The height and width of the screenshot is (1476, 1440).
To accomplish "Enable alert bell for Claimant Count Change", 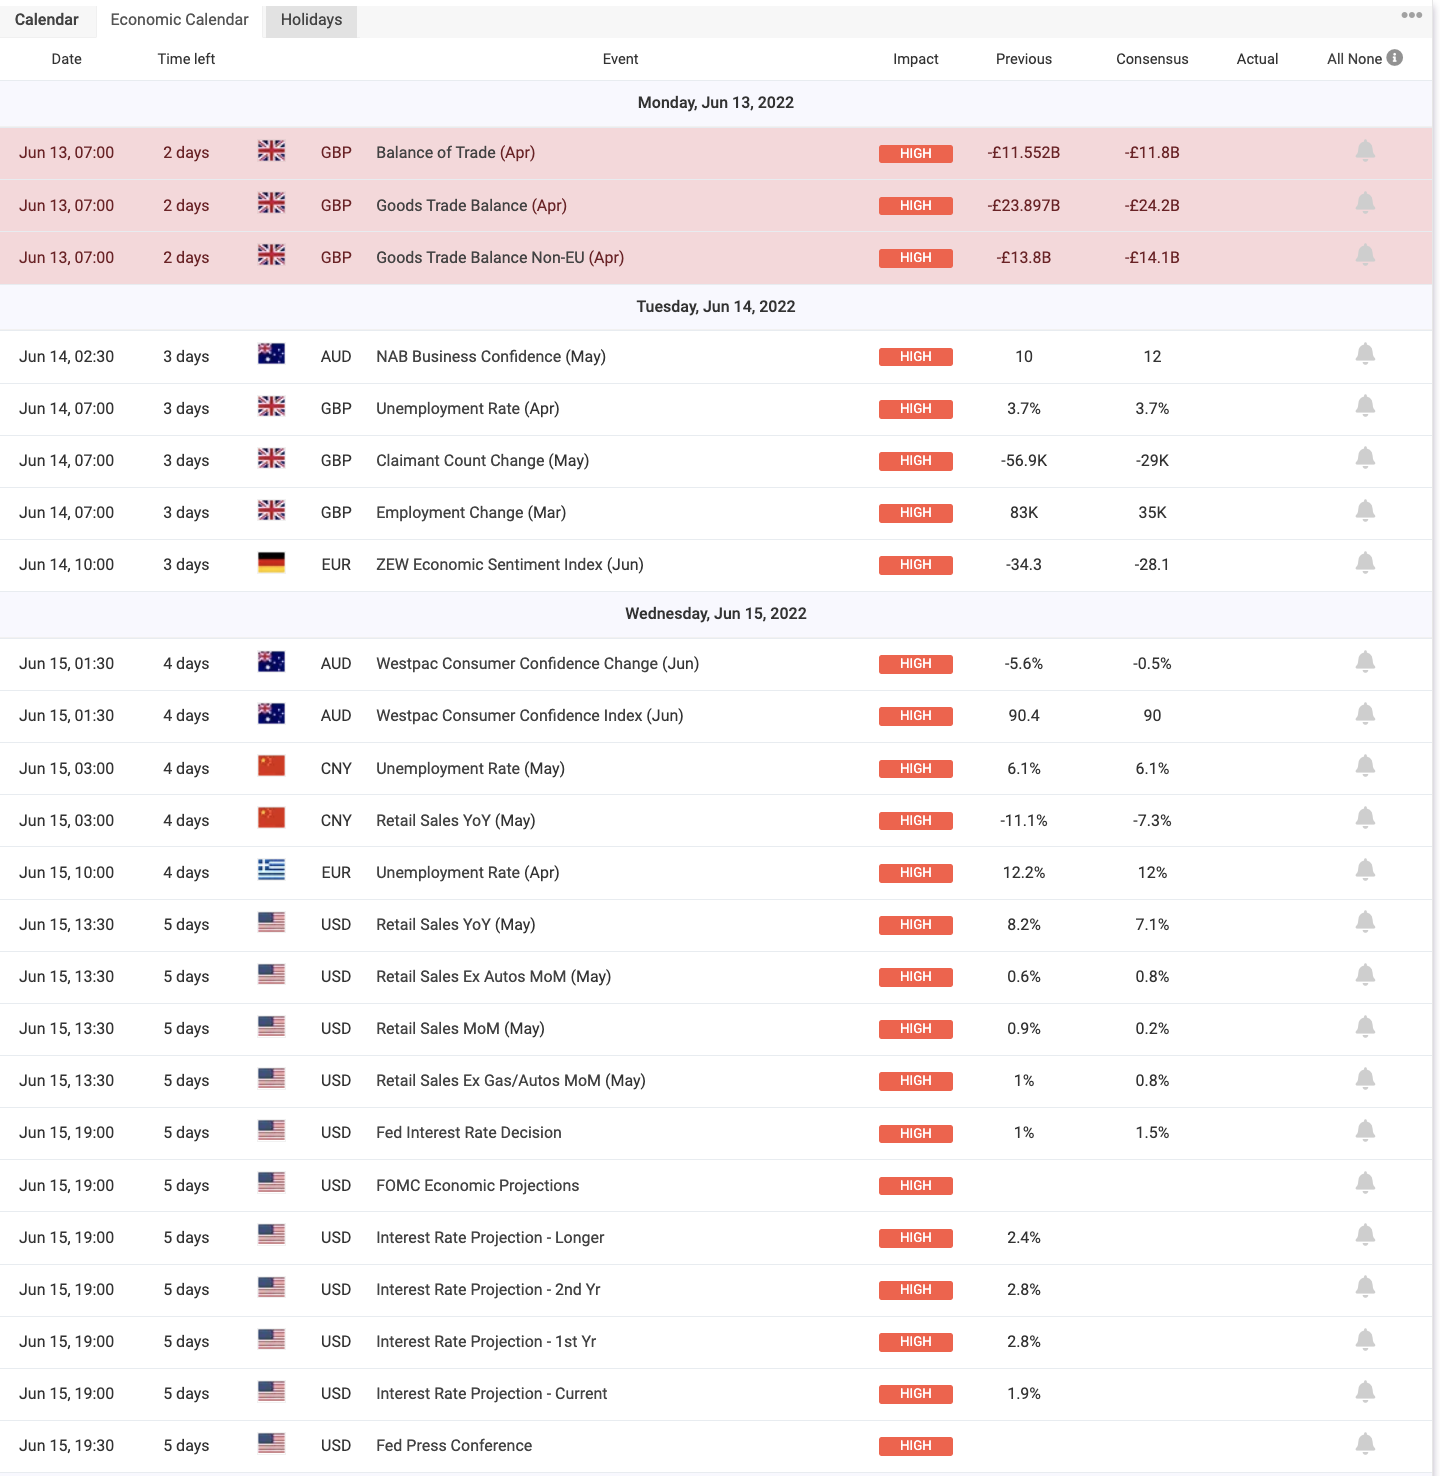I will coord(1365,458).
